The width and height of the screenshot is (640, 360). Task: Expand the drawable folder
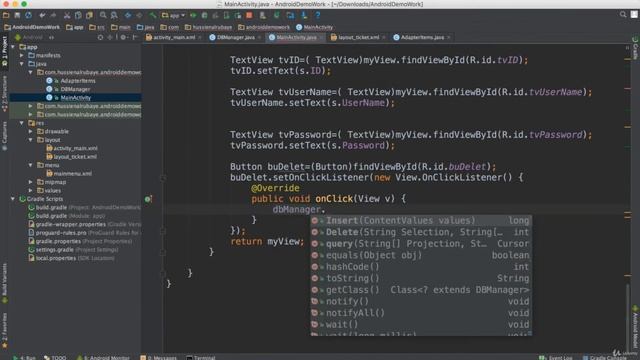pos(31,131)
